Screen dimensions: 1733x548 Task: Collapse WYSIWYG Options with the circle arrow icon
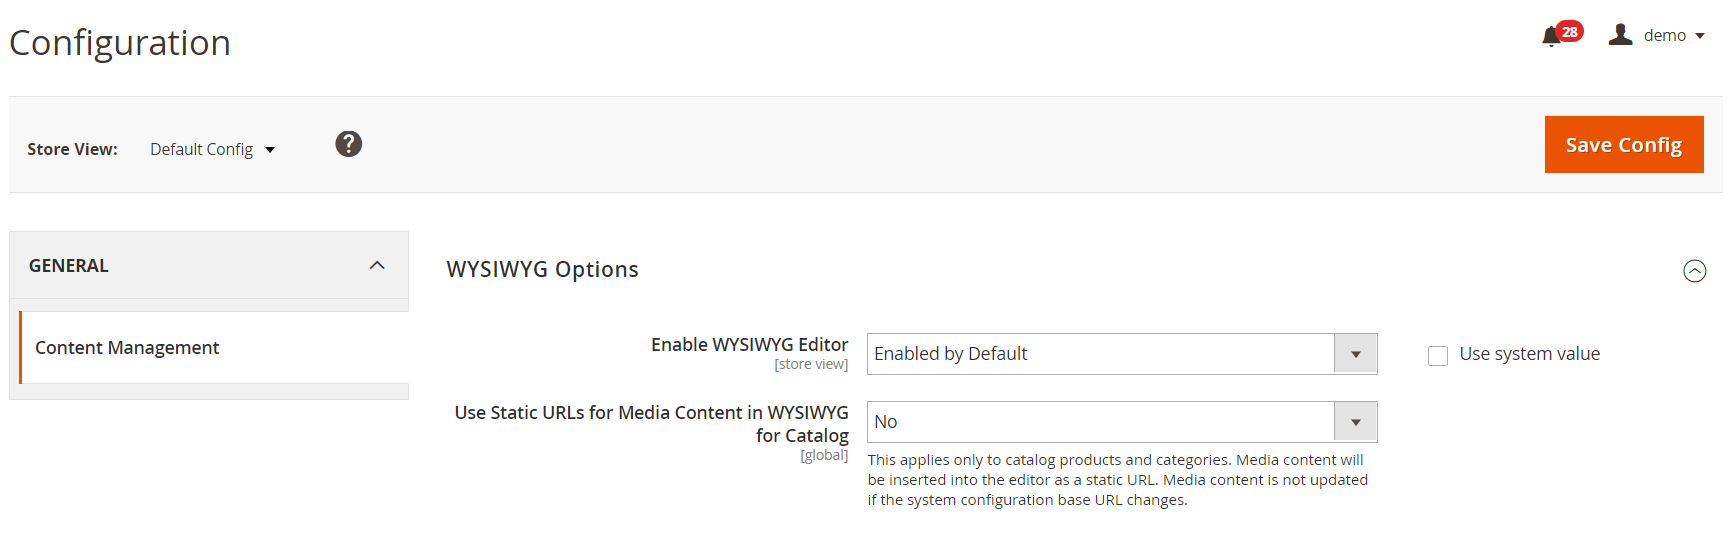[x=1694, y=271]
